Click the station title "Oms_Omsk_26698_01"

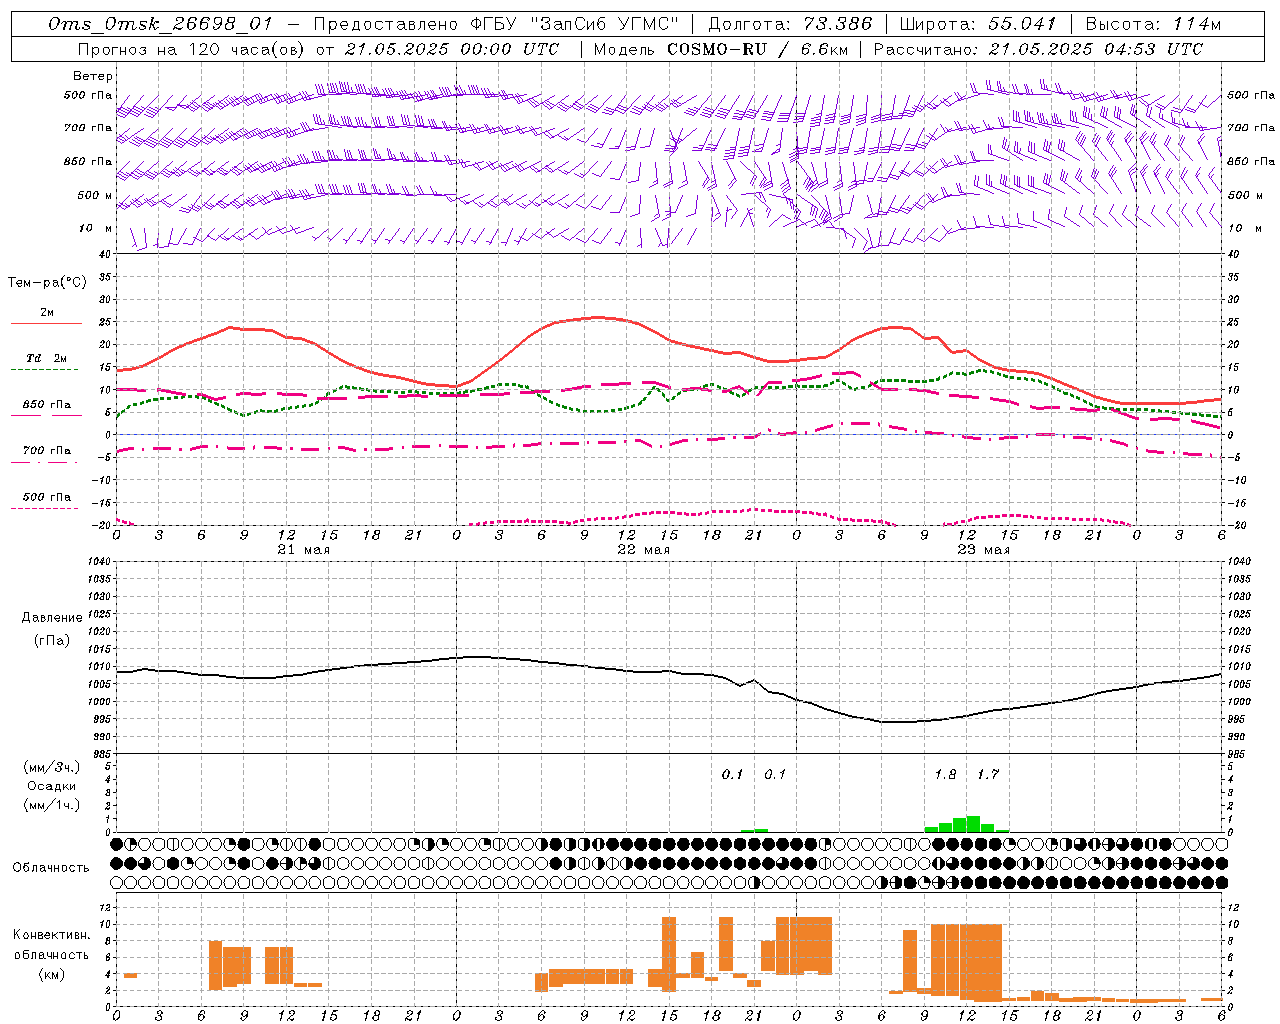click(x=159, y=25)
